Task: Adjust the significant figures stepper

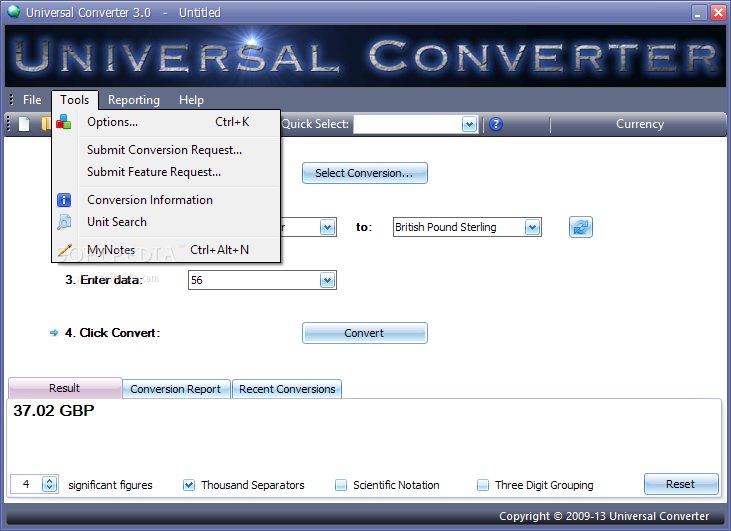Action: 49,484
